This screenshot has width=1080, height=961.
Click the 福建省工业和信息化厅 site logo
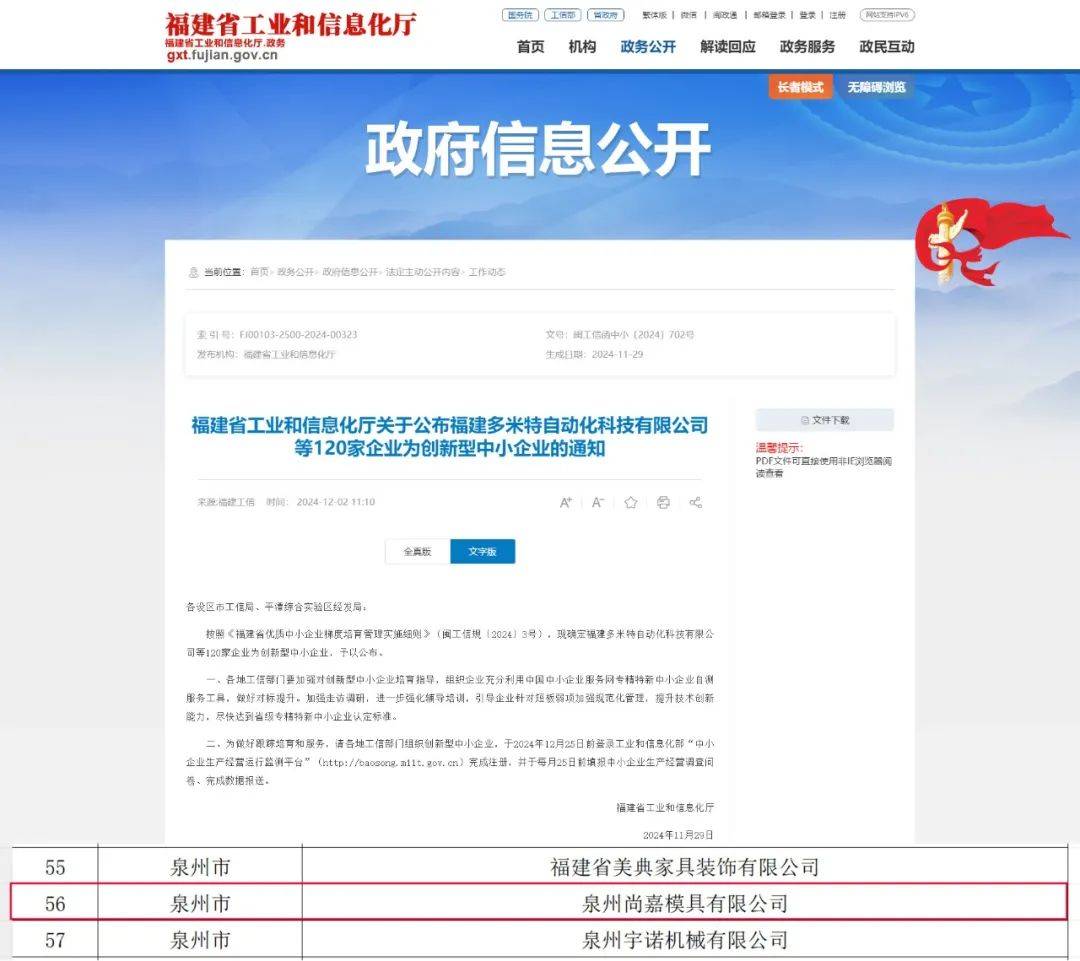pos(290,36)
